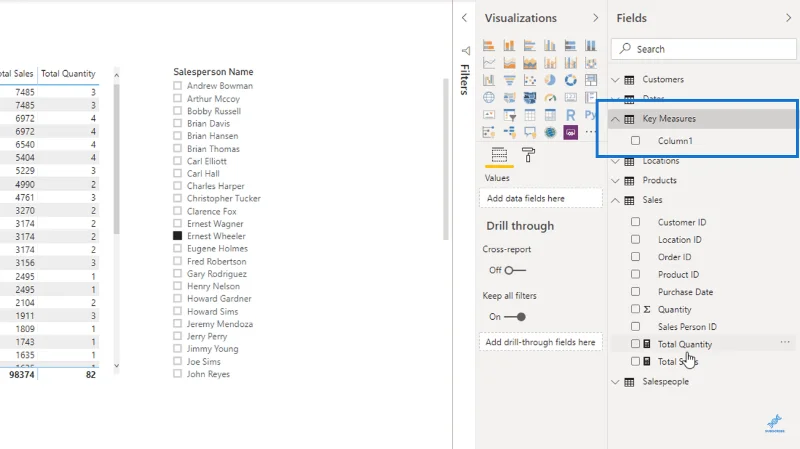Select the 100% stacked bar chart visual

point(570,45)
